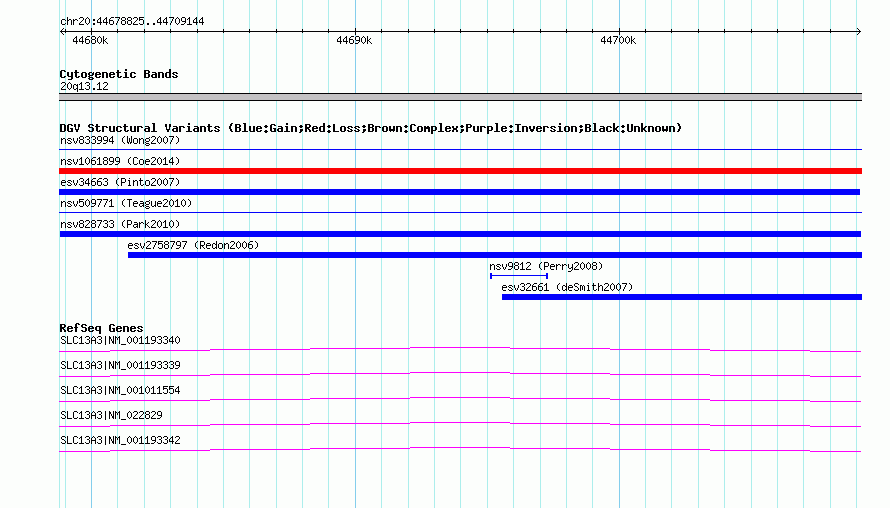The width and height of the screenshot is (890, 508).
Task: Click the nsv833994 (Wong2007) label
Action: click(120, 140)
